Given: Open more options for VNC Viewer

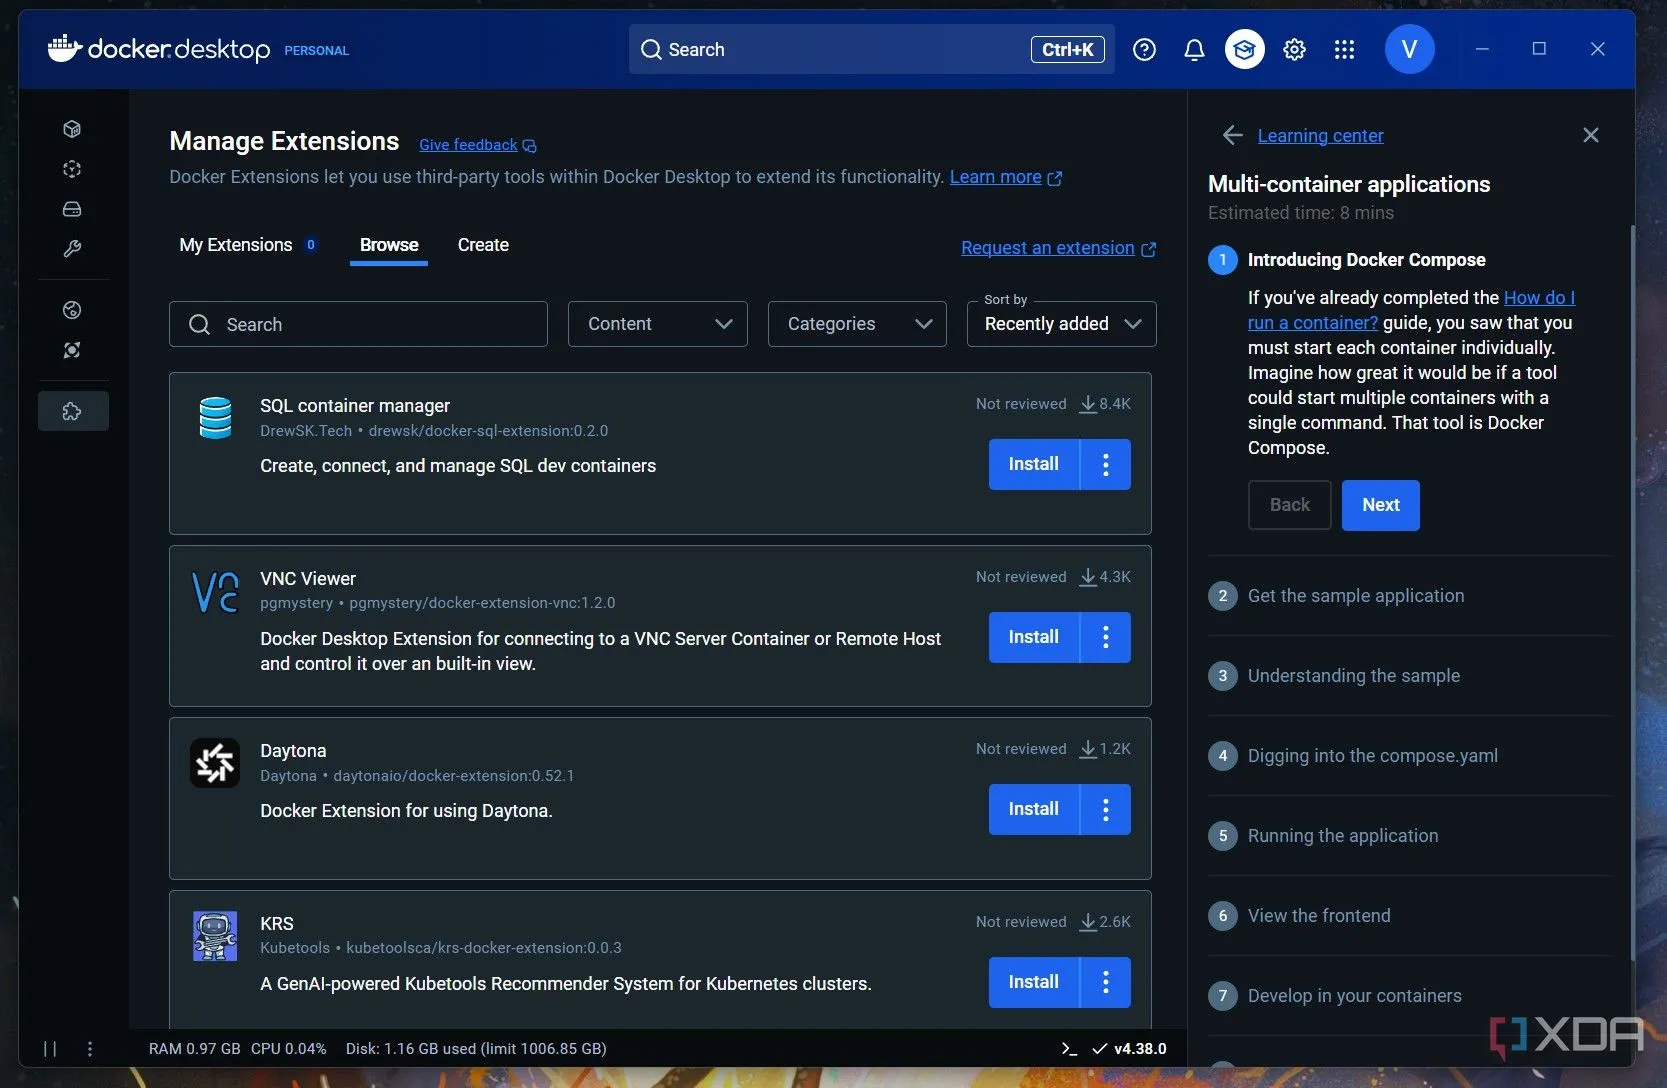Looking at the screenshot, I should click(1105, 637).
